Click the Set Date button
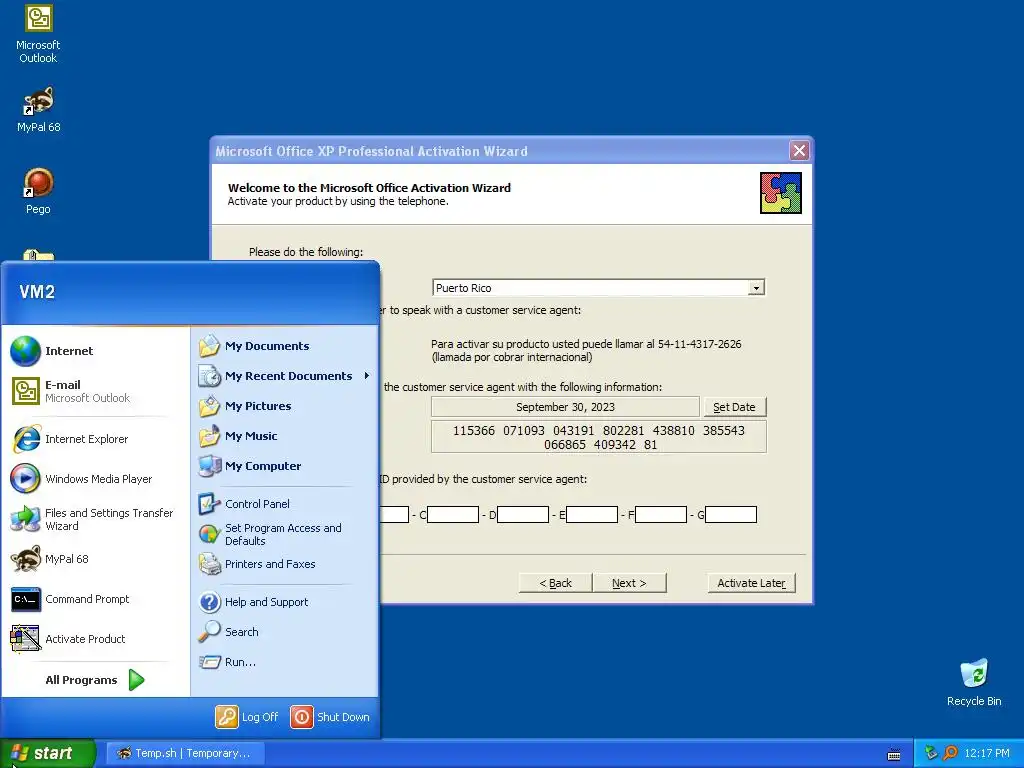1024x768 pixels. (x=734, y=408)
